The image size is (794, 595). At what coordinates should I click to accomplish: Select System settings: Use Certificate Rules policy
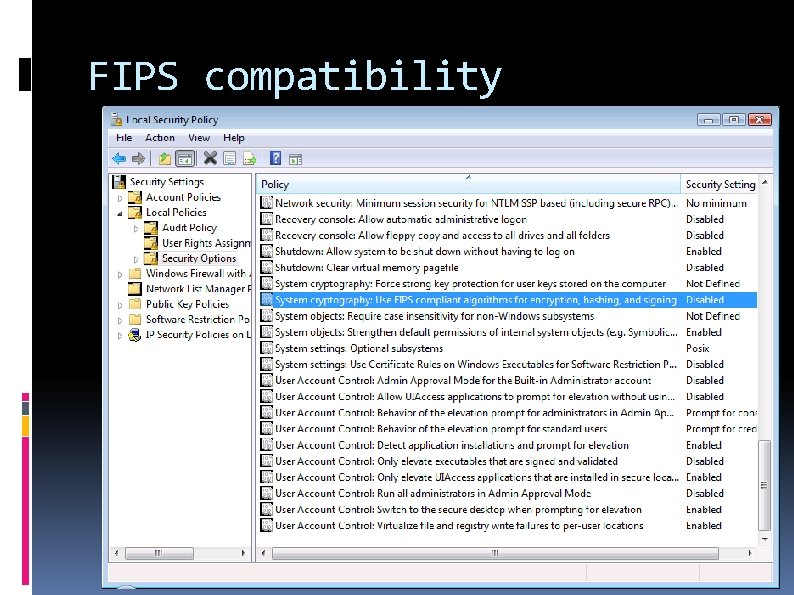pyautogui.click(x=508, y=364)
